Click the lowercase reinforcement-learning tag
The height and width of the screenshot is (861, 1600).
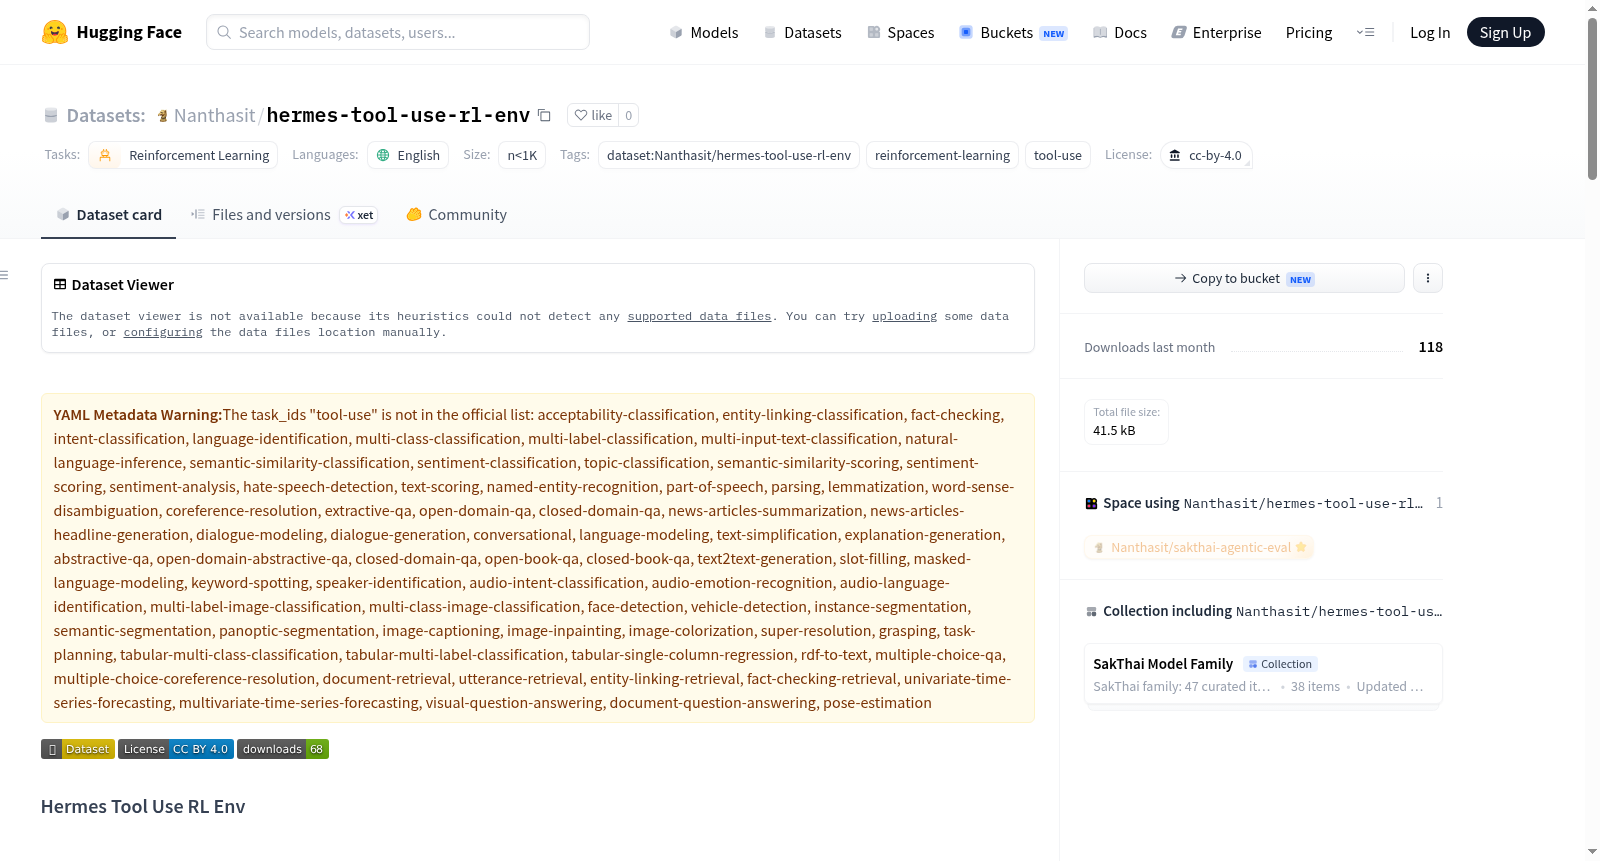coord(942,155)
